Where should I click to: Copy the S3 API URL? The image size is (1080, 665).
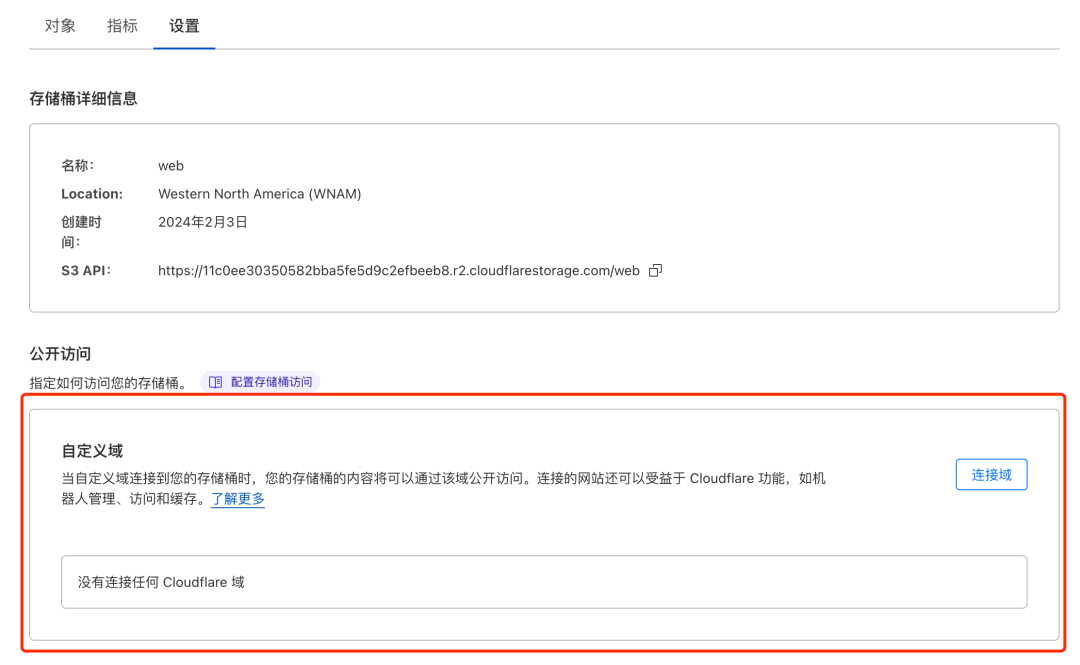tap(655, 270)
